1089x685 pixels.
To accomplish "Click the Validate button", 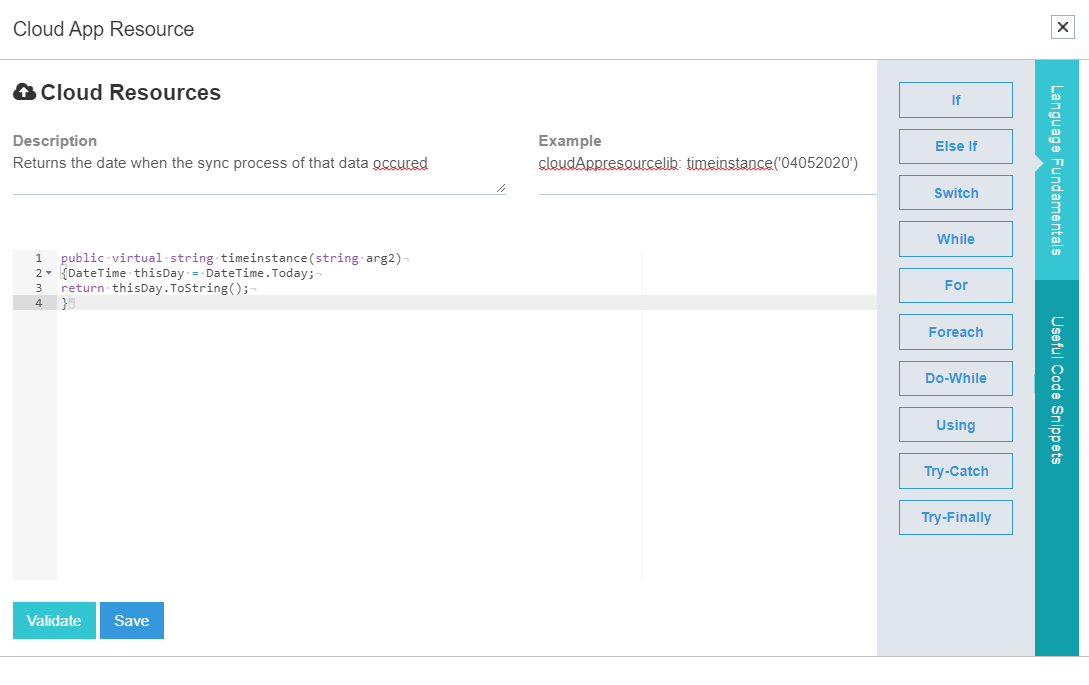I will [x=54, y=620].
